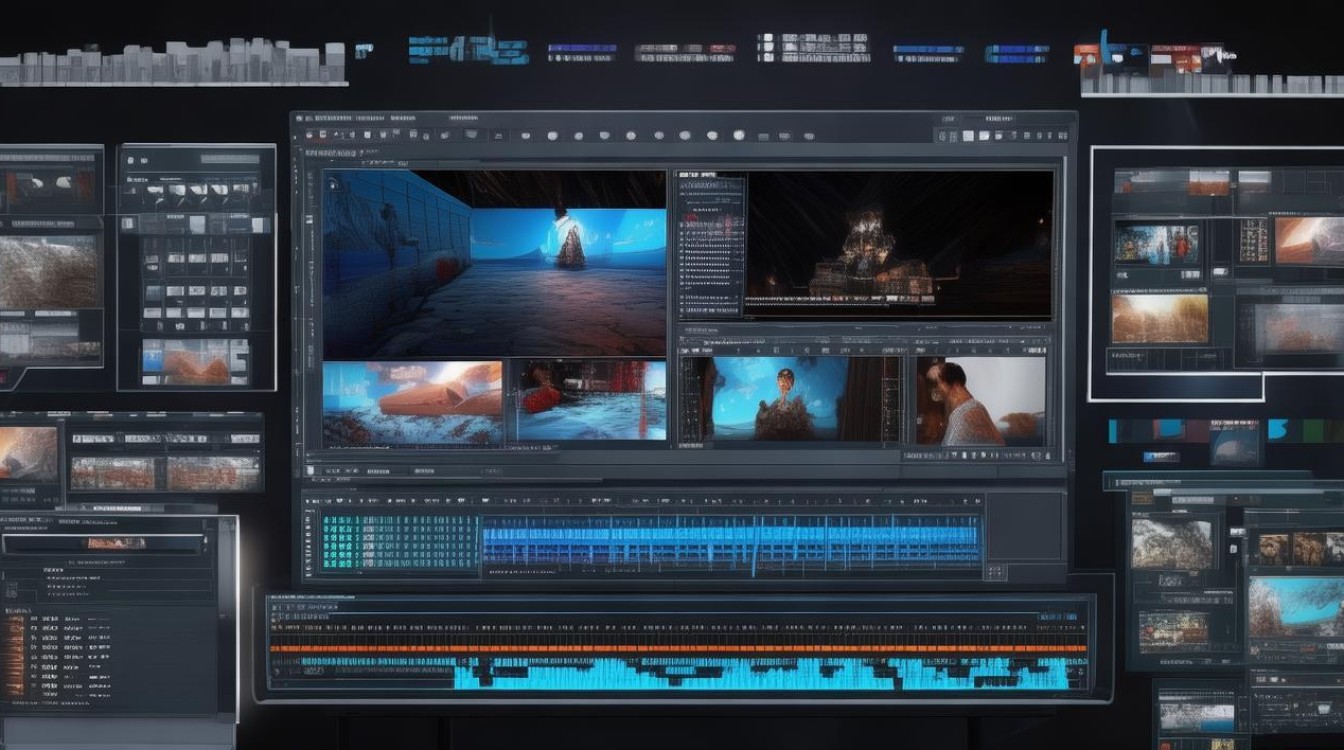
Task: Open the orange sunset thumbnail in white-framed right panel
Action: coord(1160,318)
